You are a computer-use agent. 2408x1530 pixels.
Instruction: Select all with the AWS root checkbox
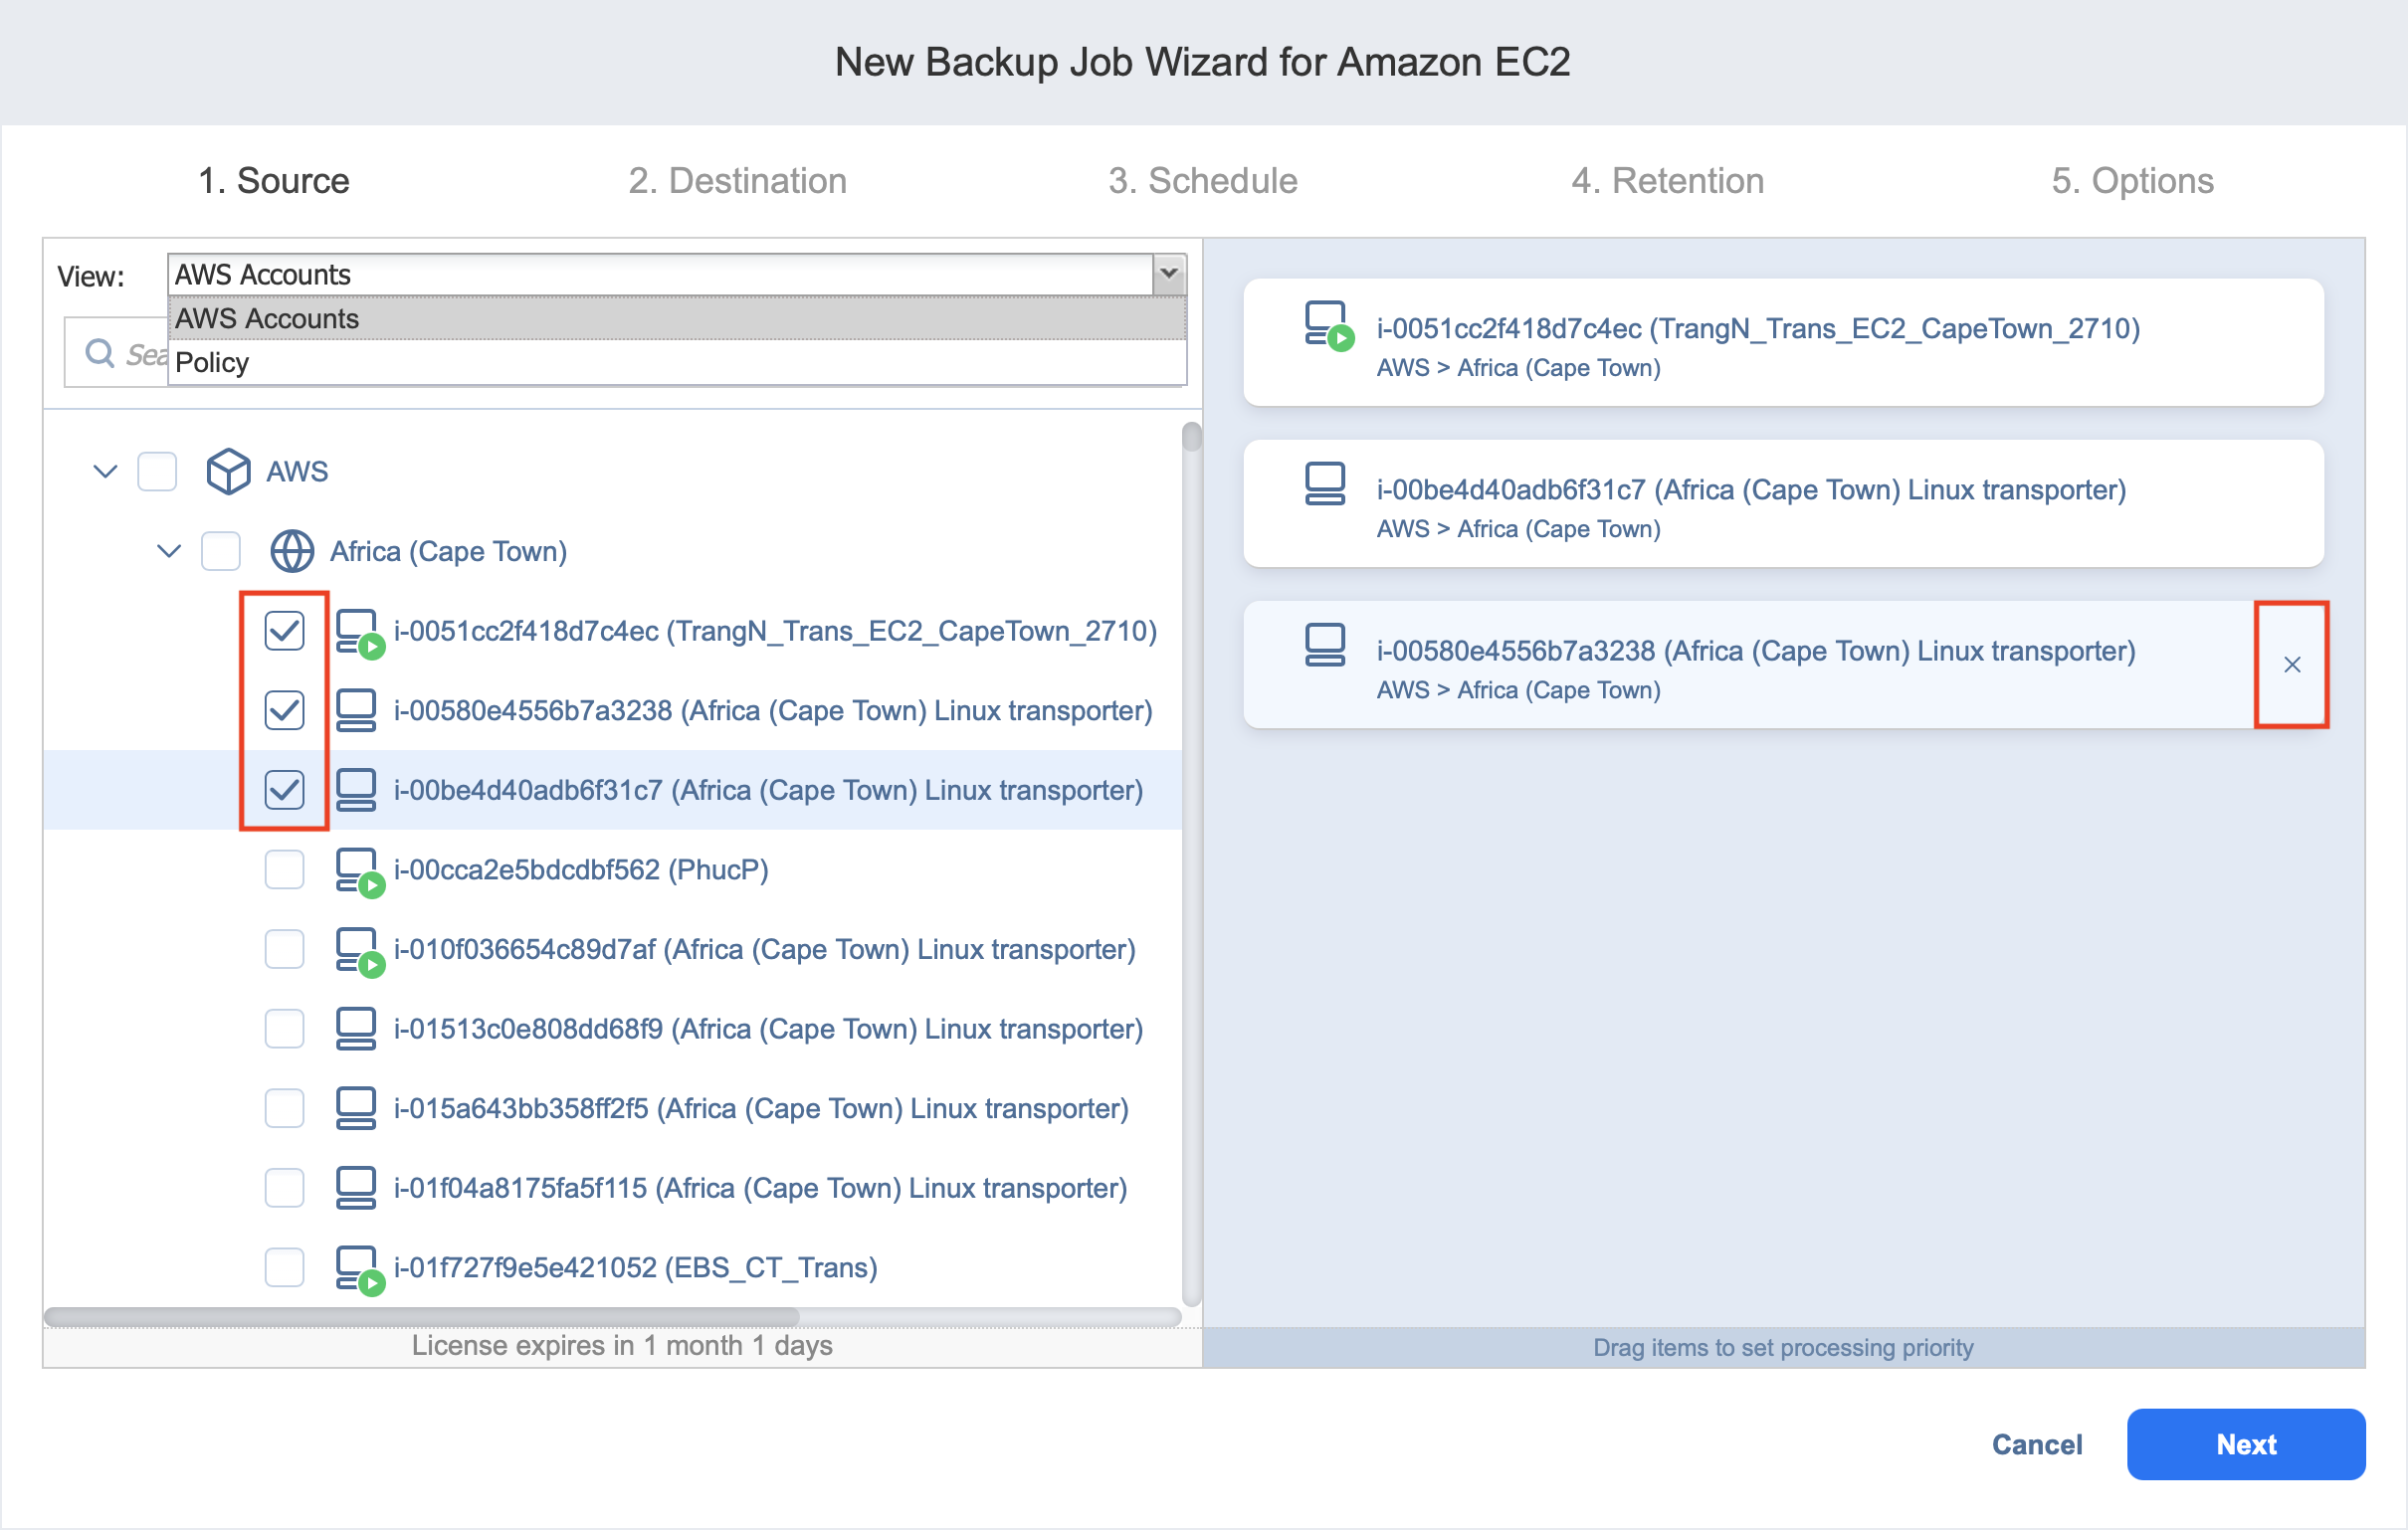coord(157,471)
